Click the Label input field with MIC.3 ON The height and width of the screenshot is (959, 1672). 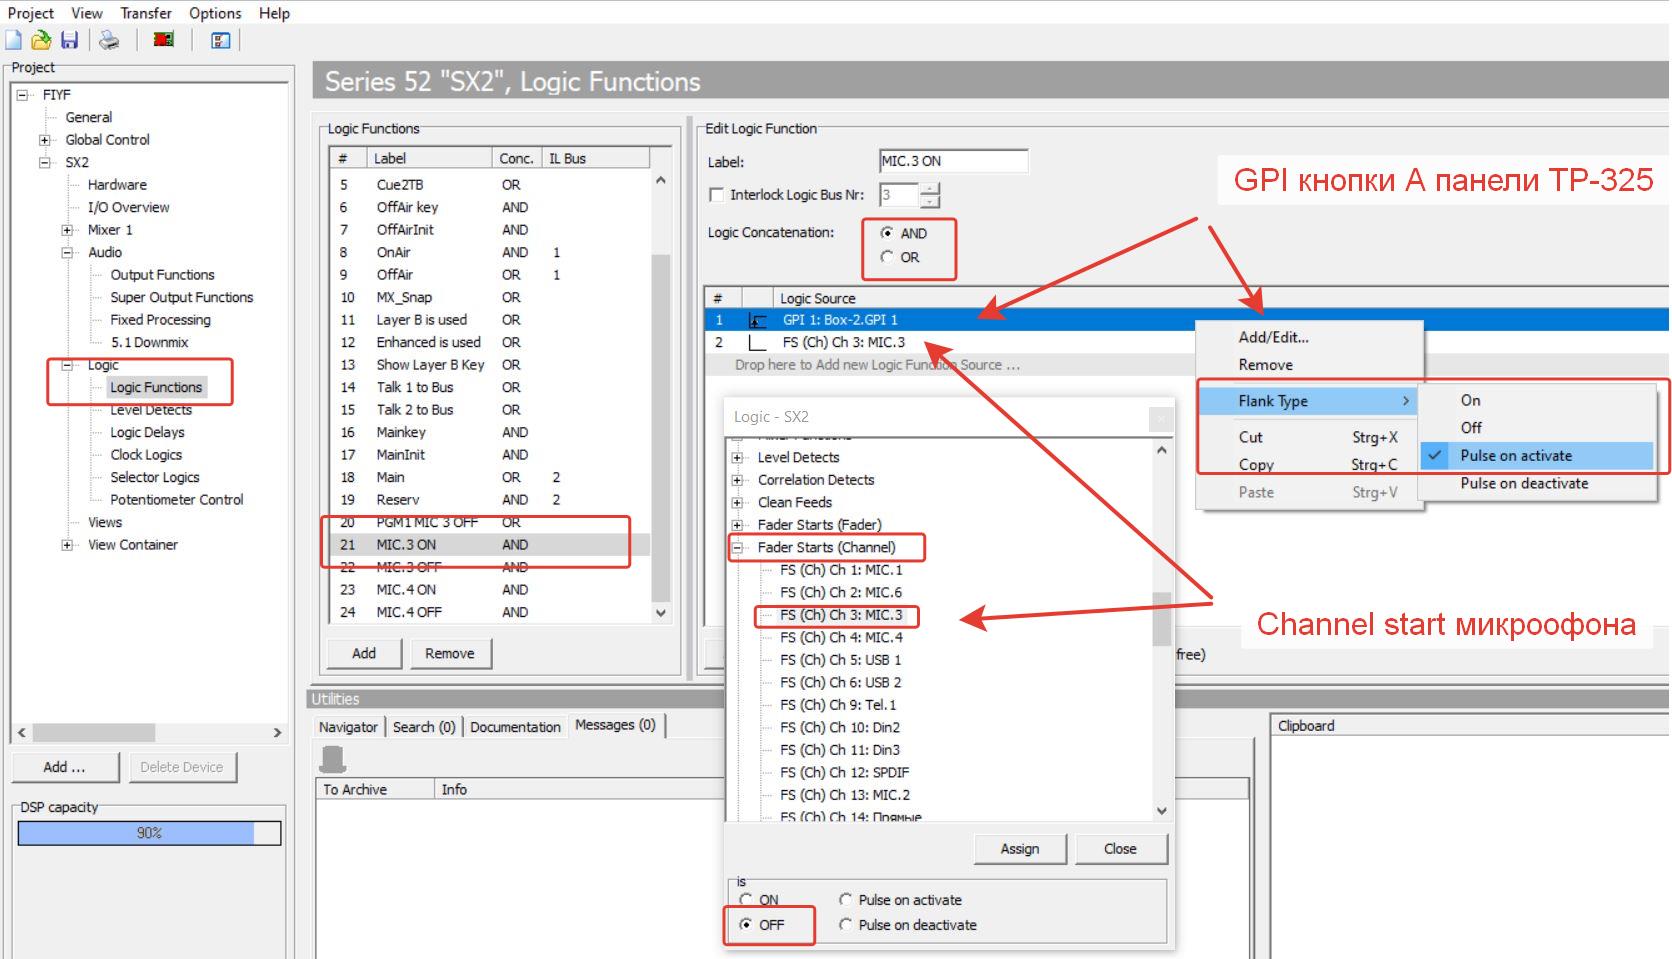click(953, 161)
